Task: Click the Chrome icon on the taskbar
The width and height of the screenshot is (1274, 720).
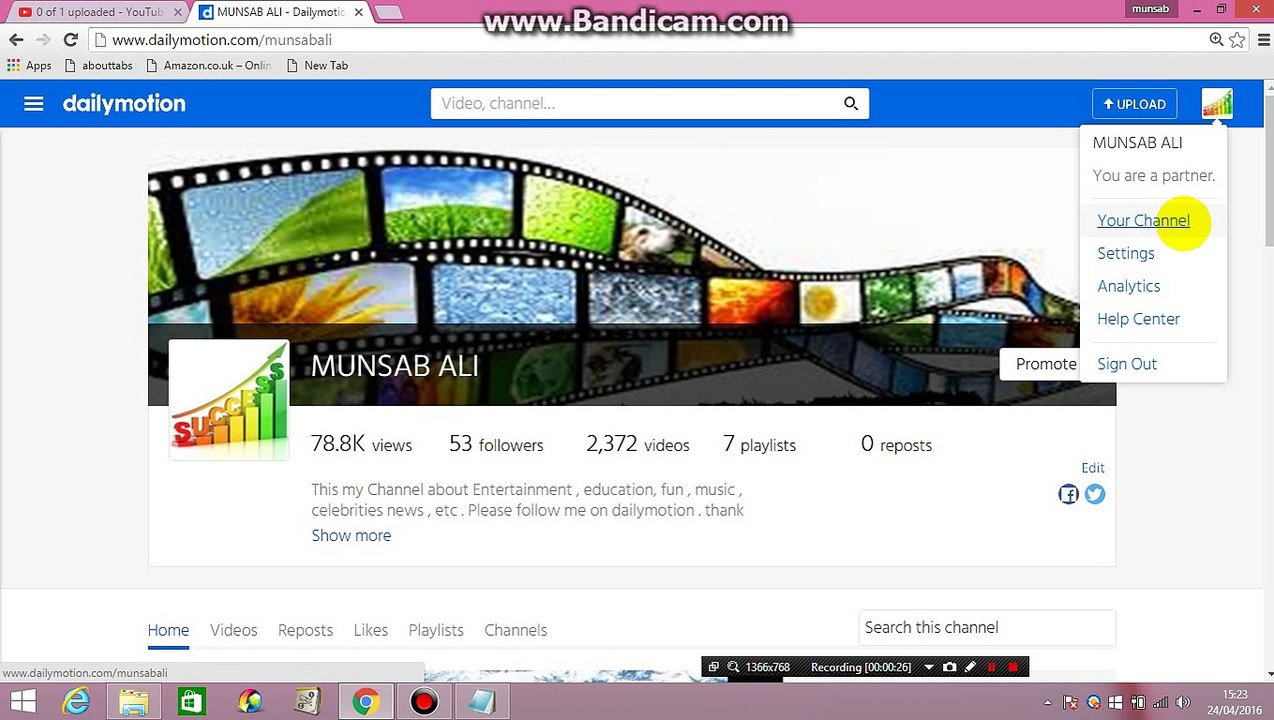Action: coord(365,702)
